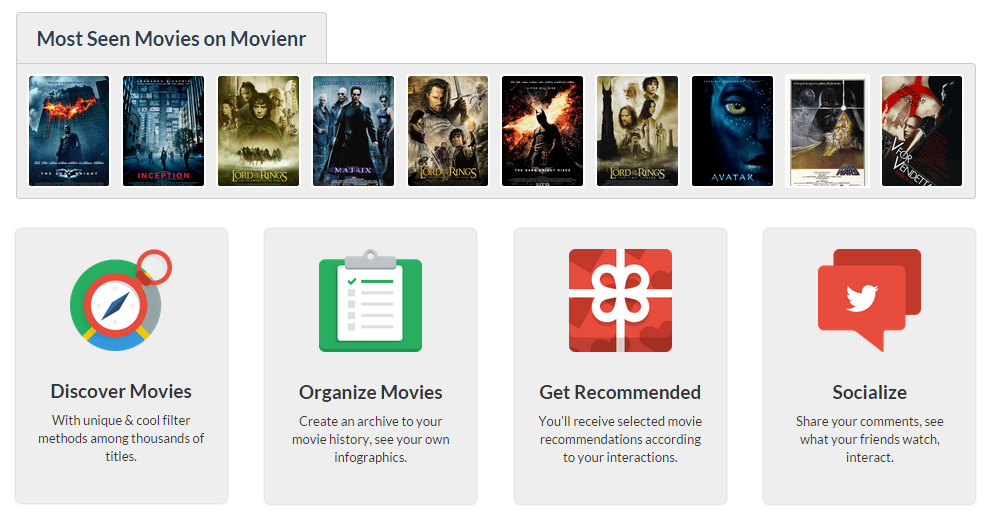This screenshot has height=520, width=994.
Task: Click the Get Recommended heading
Action: tap(620, 392)
